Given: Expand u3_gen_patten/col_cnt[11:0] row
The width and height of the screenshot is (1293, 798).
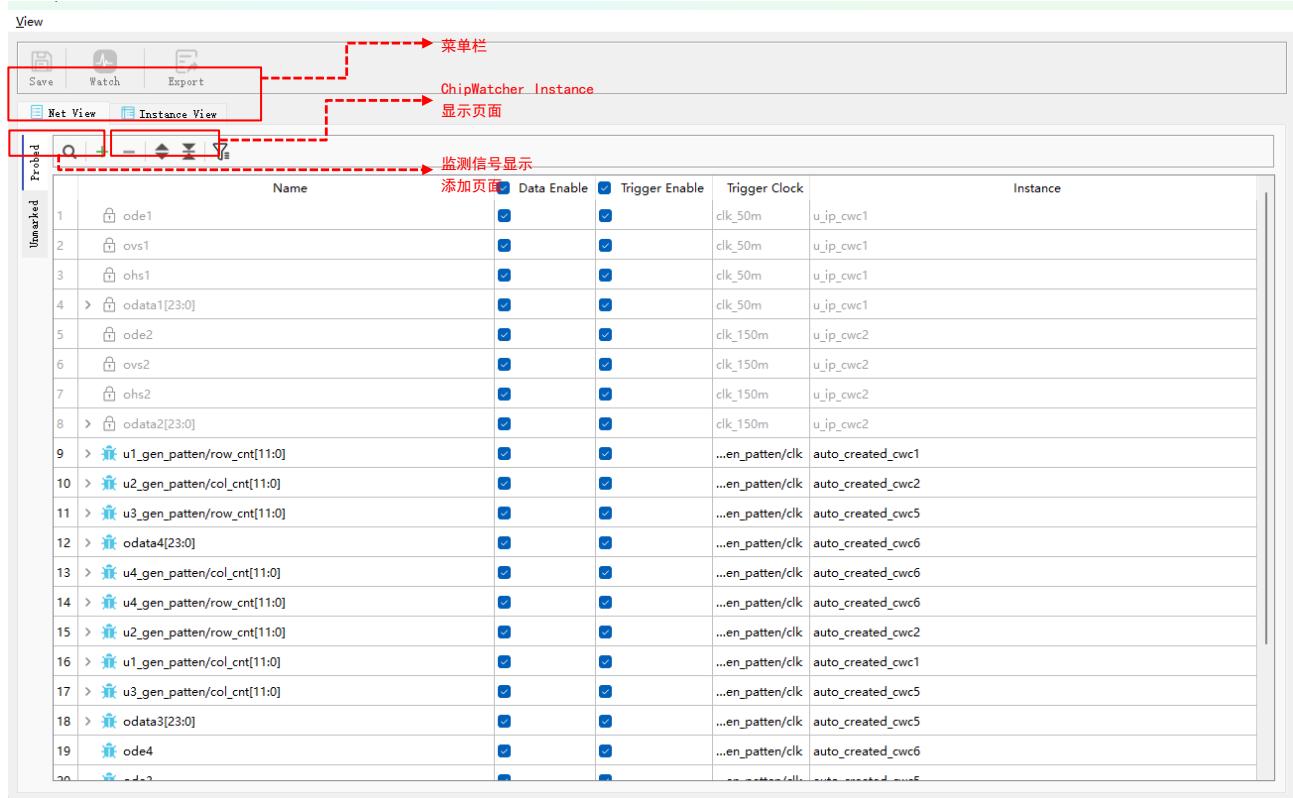Looking at the screenshot, I should pos(90,691).
